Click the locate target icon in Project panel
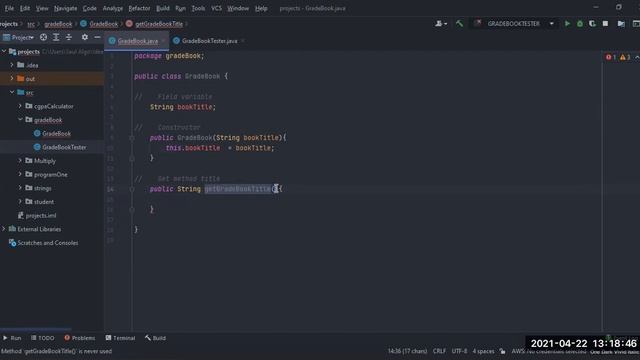The width and height of the screenshot is (640, 360). pyautogui.click(x=43, y=37)
